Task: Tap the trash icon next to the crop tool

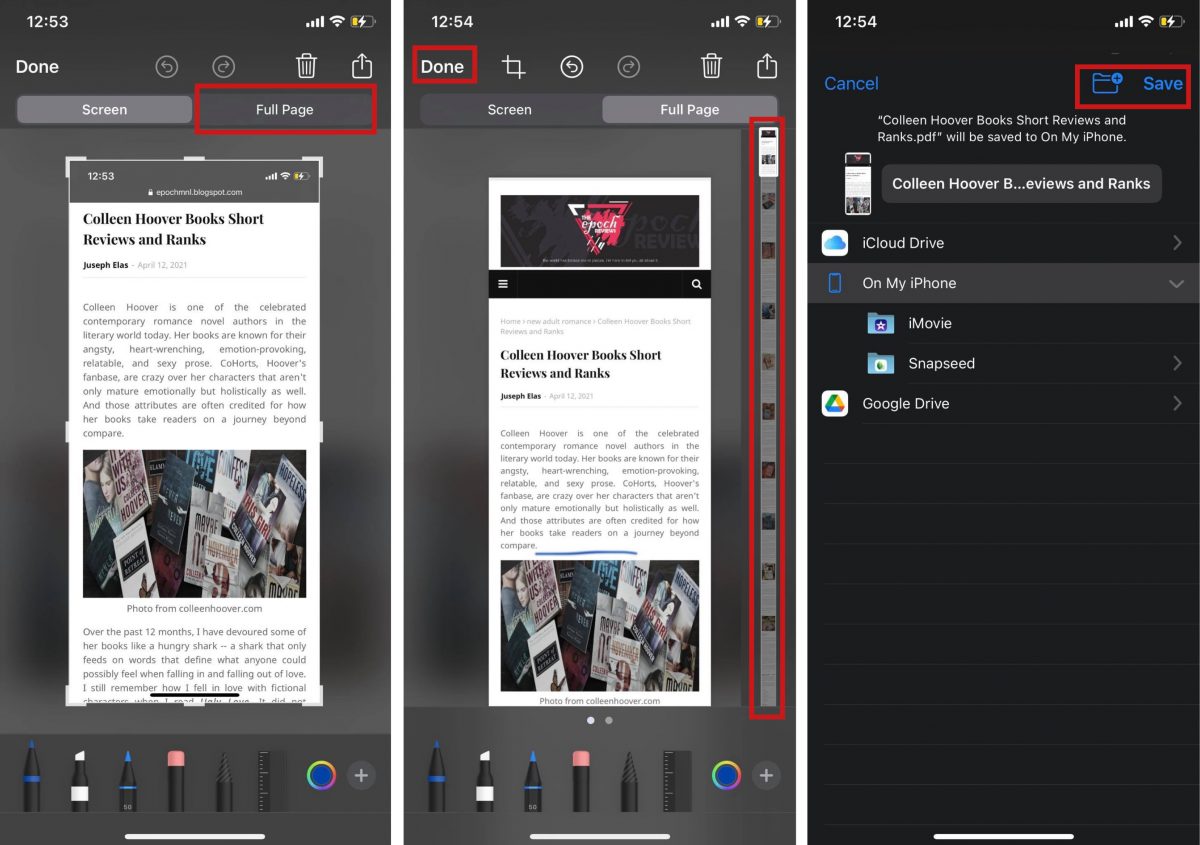Action: coord(711,67)
